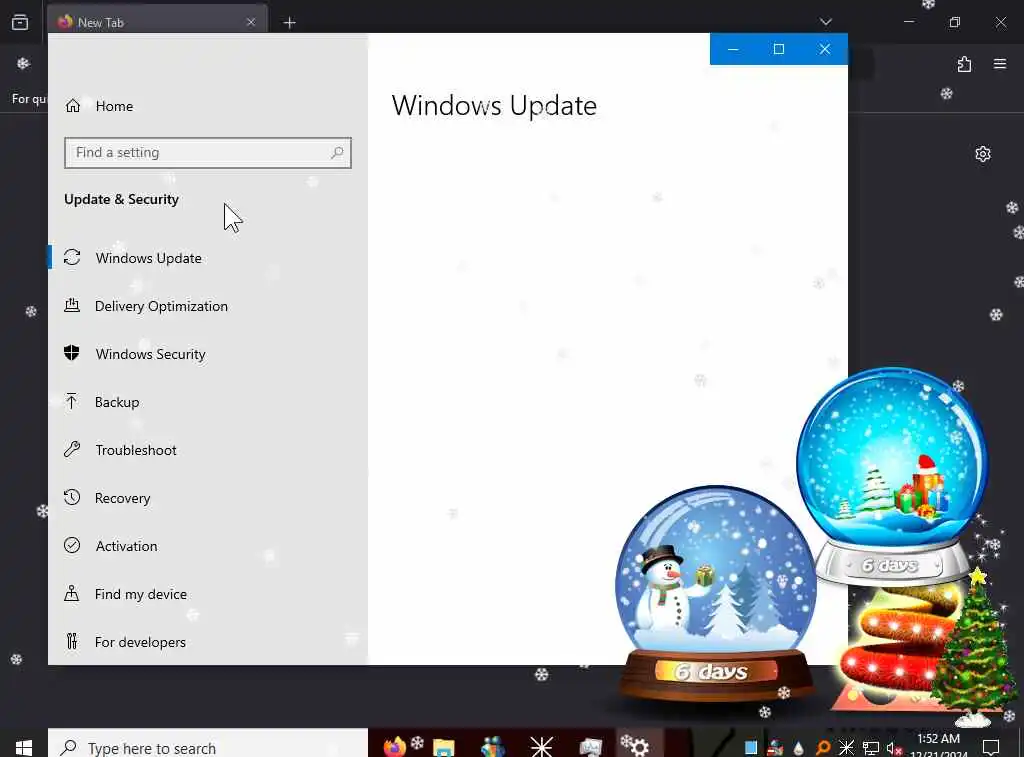The image size is (1024, 757).
Task: Open Firefox hamburger application menu
Action: 1000,64
